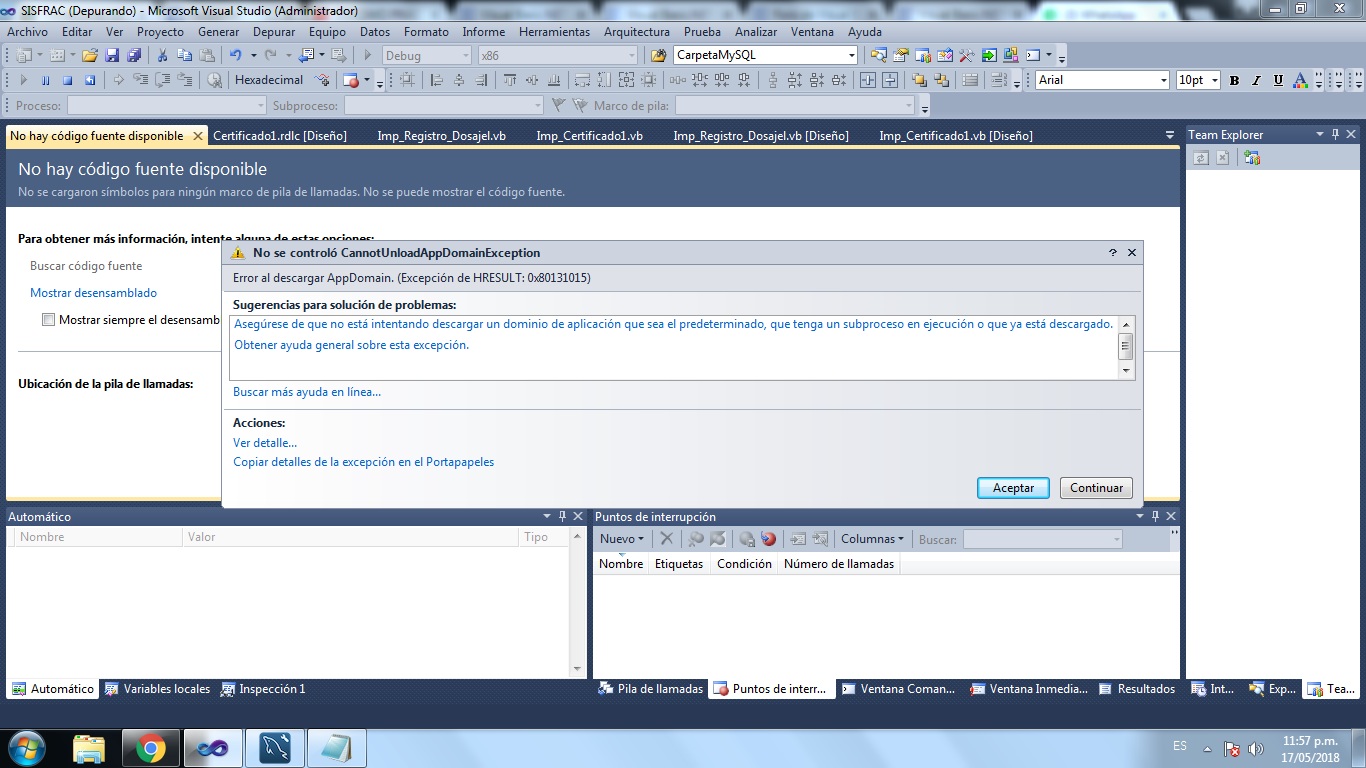Viewport: 1366px width, 768px height.
Task: Open the Columnas dropdown in breakpoints
Action: pyautogui.click(x=872, y=539)
